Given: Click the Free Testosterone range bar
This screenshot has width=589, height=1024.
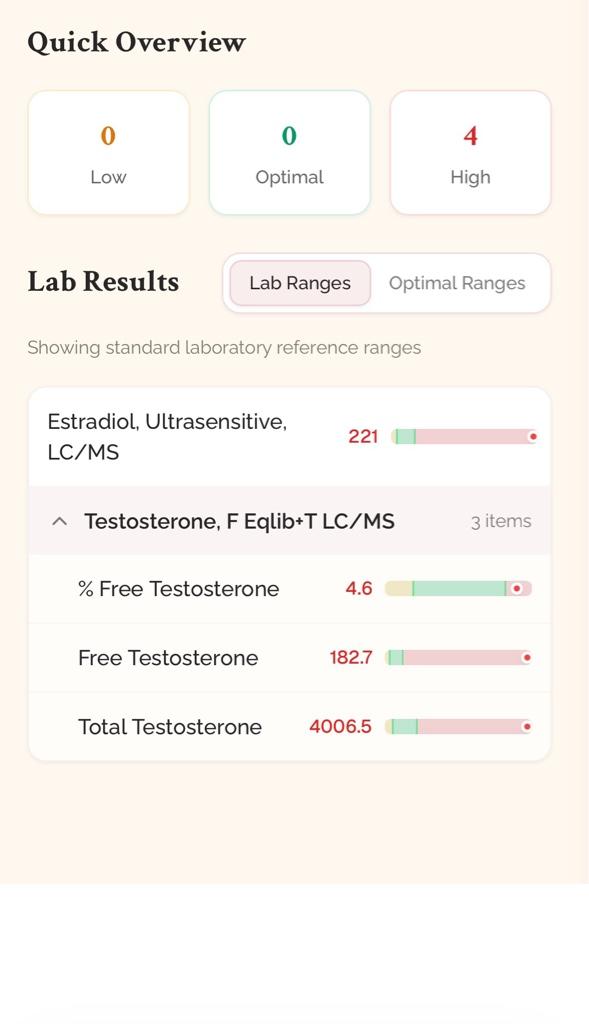Looking at the screenshot, I should click(x=458, y=658).
